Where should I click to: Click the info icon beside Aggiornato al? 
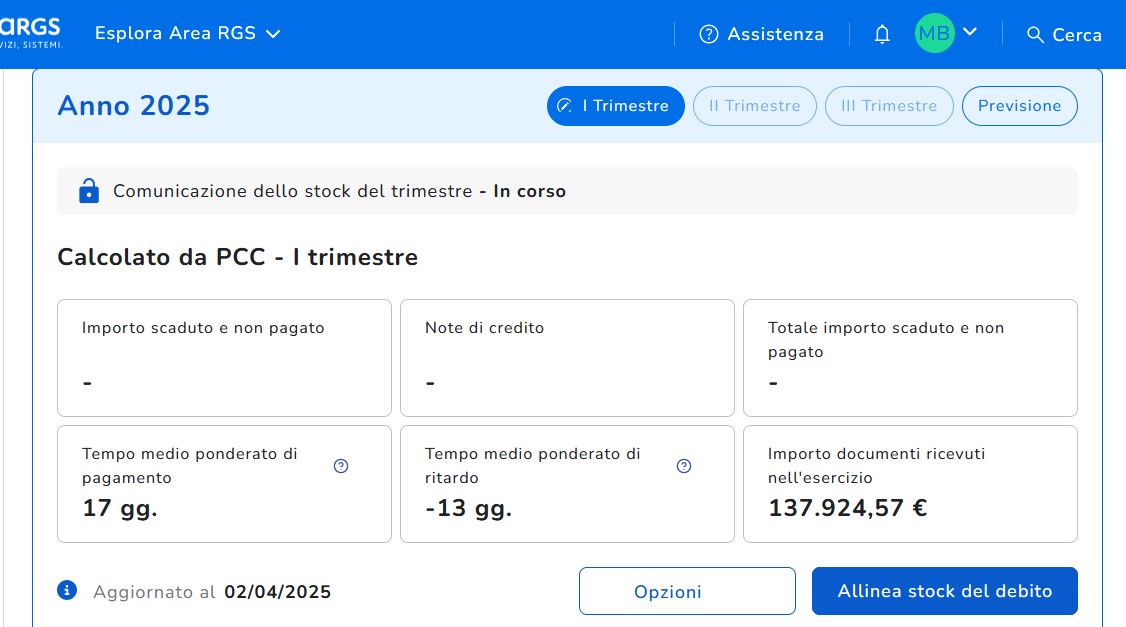click(x=68, y=590)
